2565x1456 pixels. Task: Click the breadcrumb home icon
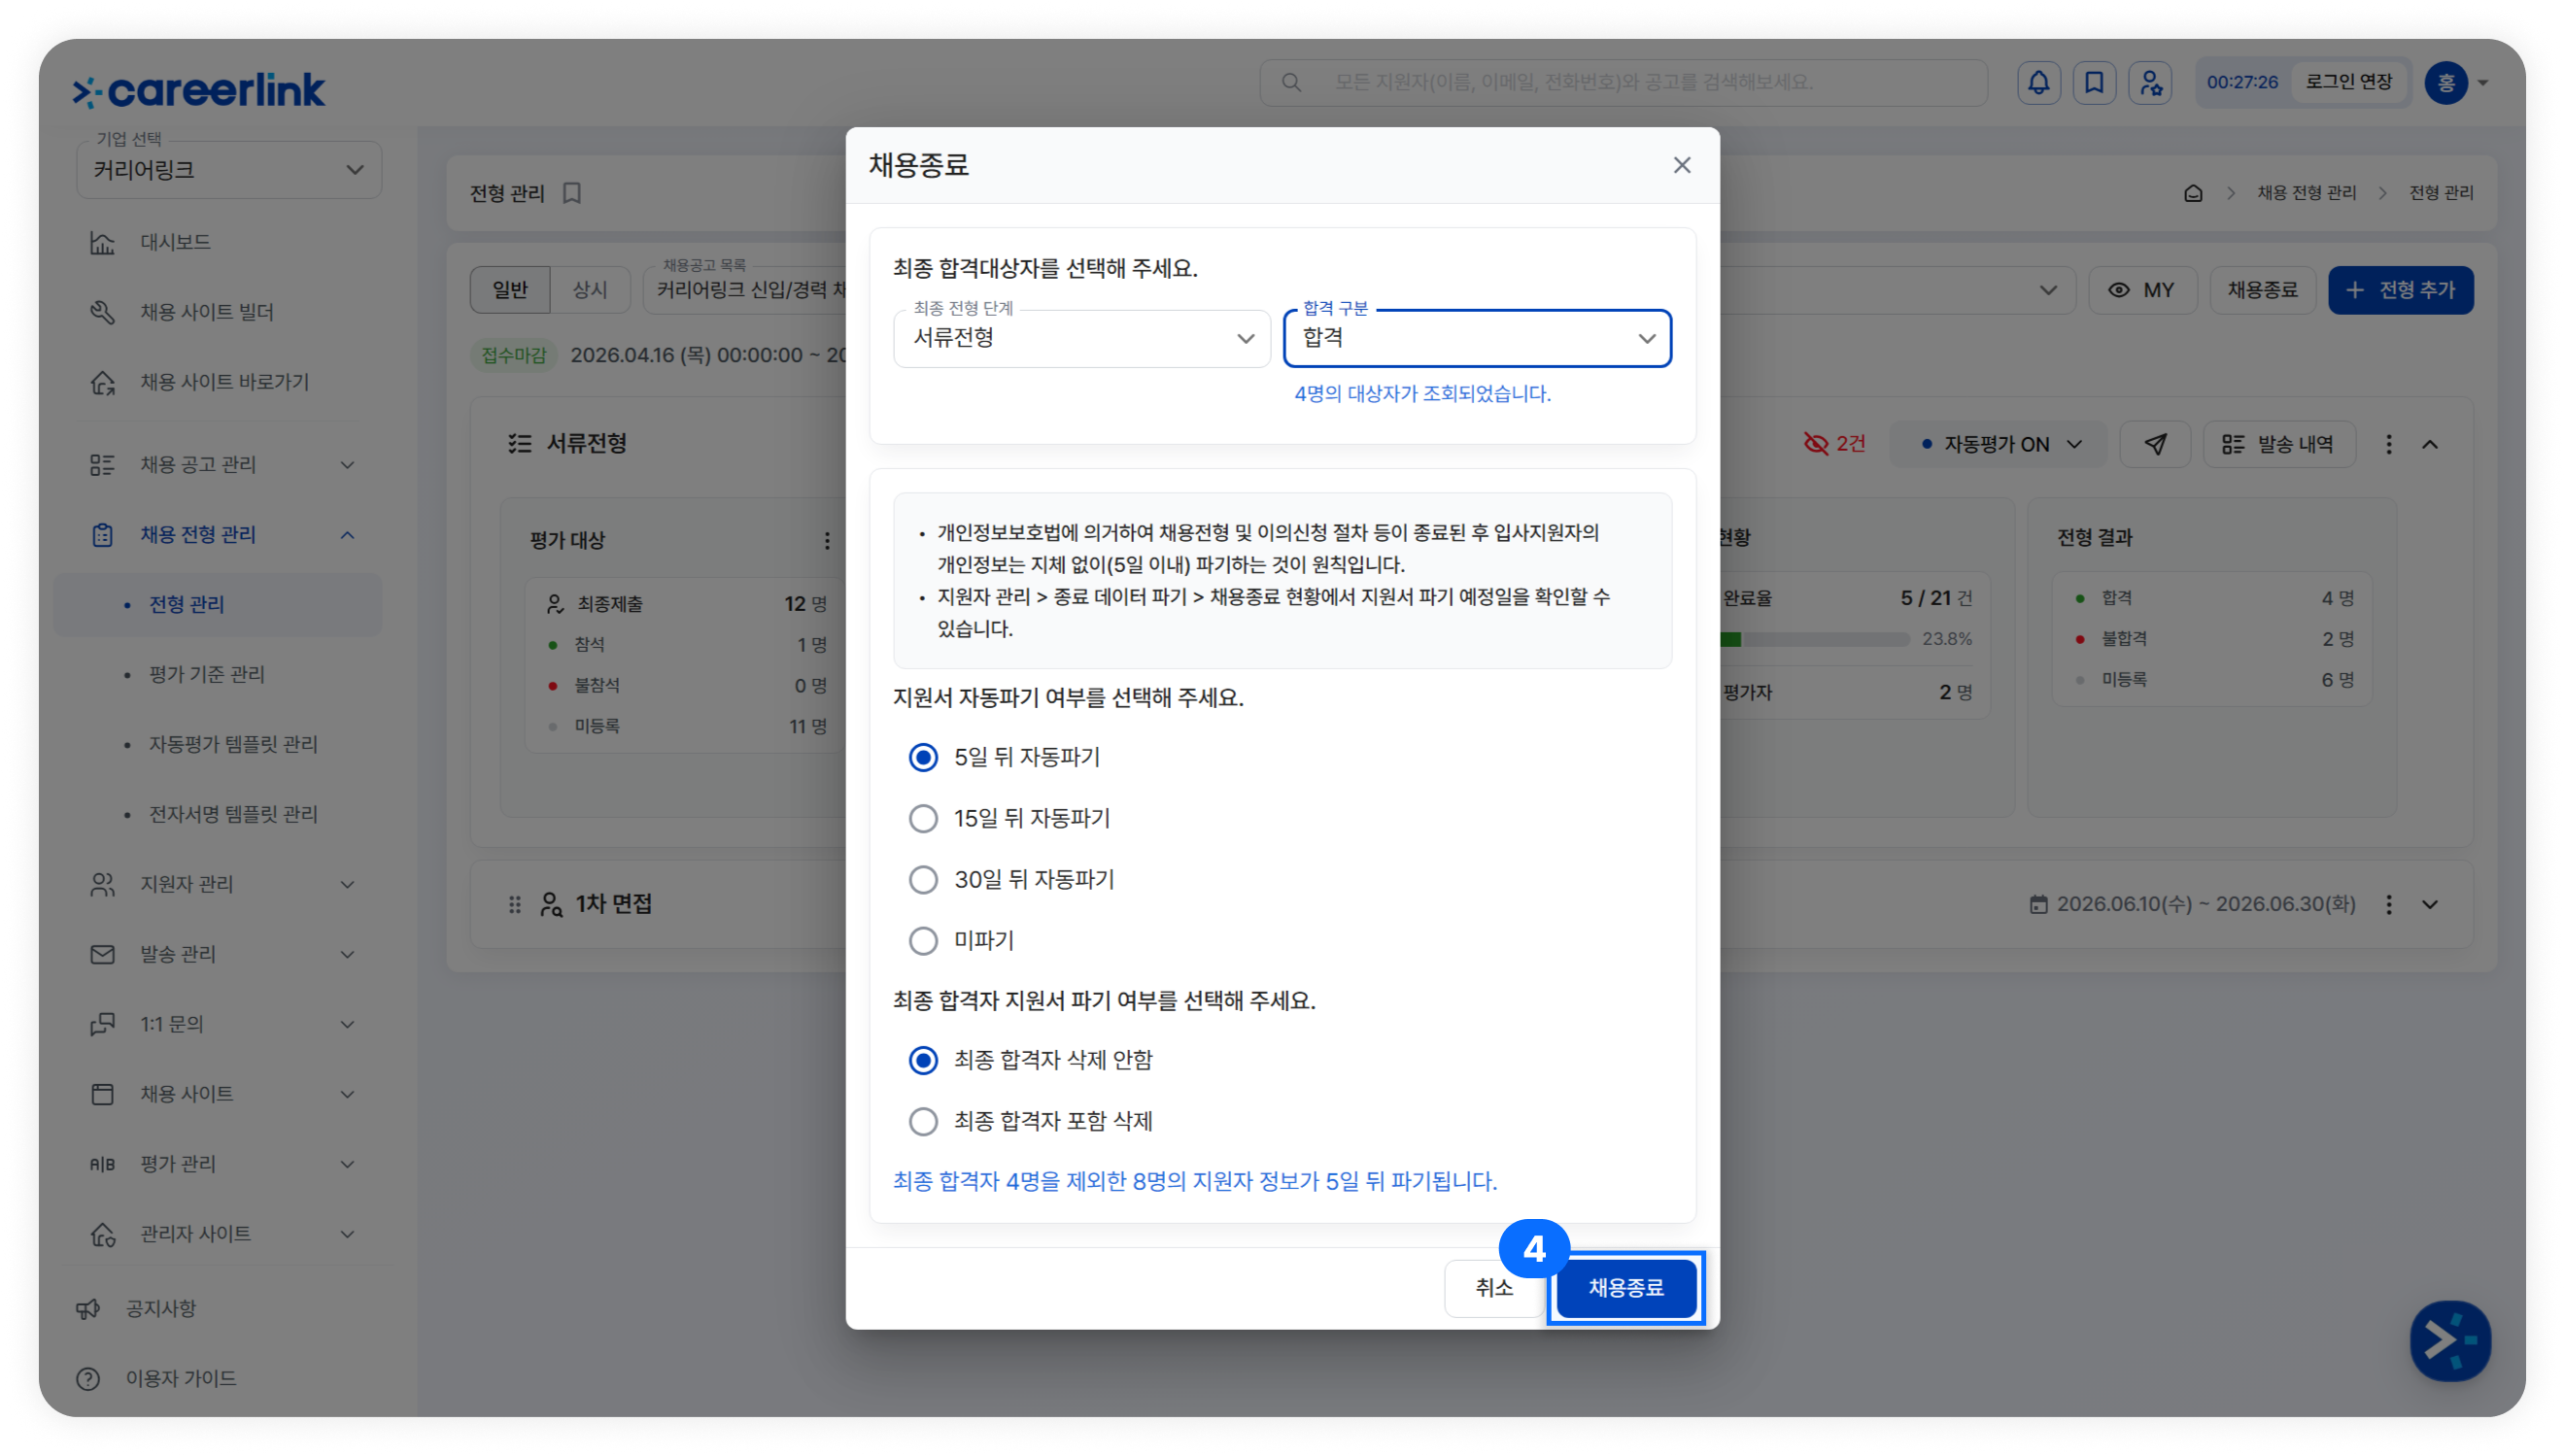tap(2193, 193)
